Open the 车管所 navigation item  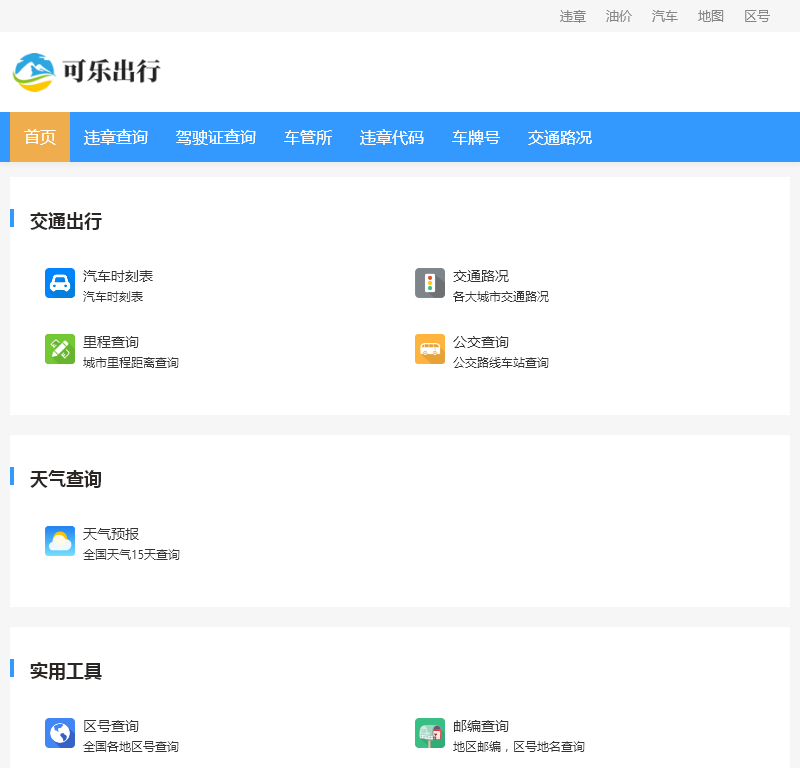(x=307, y=137)
